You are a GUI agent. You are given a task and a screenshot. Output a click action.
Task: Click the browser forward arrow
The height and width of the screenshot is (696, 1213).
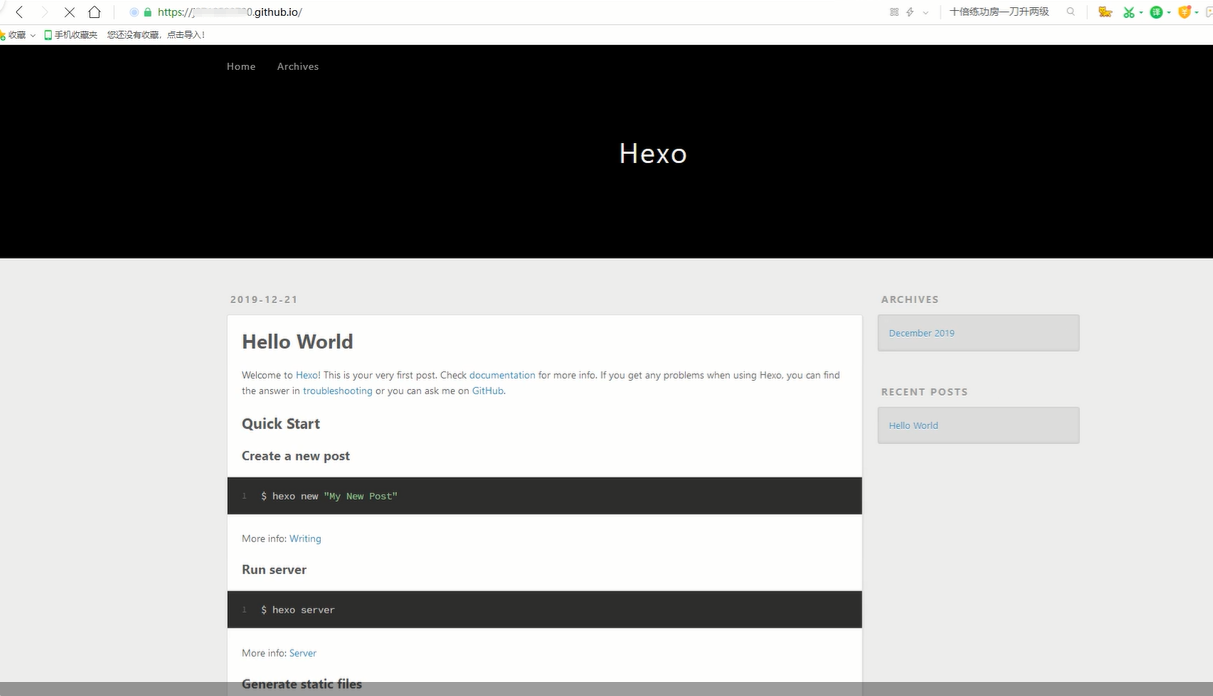(44, 12)
